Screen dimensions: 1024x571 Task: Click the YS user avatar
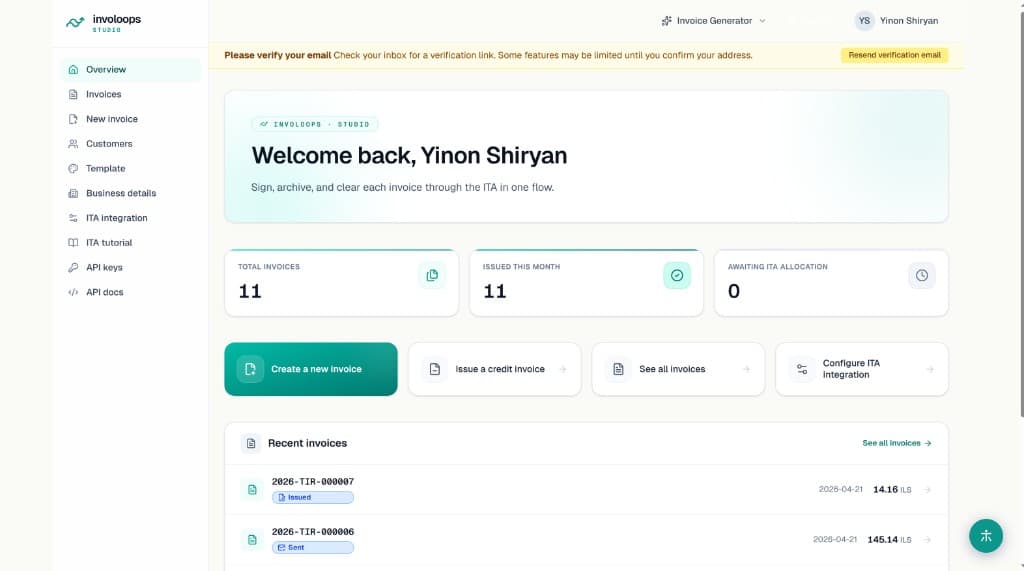point(864,21)
